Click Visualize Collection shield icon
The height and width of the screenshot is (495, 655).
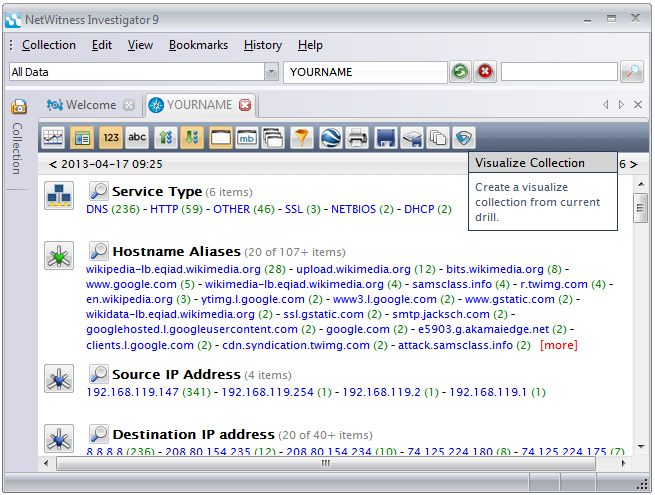pos(463,138)
